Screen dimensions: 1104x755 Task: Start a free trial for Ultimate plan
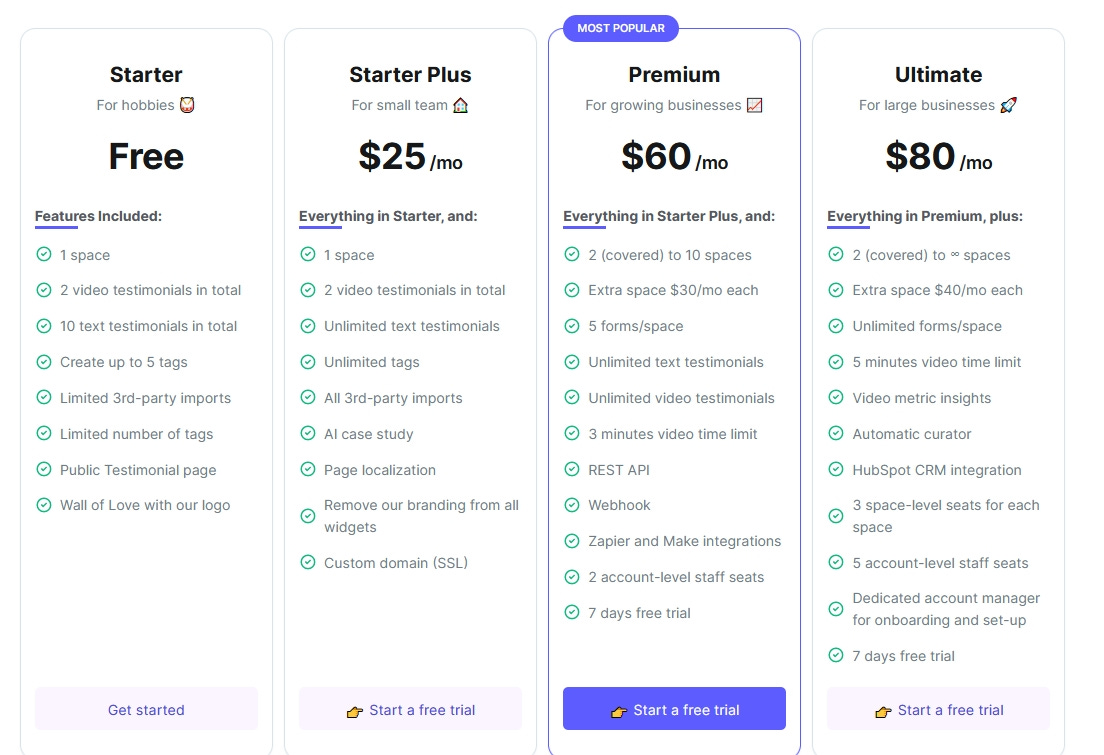(939, 709)
